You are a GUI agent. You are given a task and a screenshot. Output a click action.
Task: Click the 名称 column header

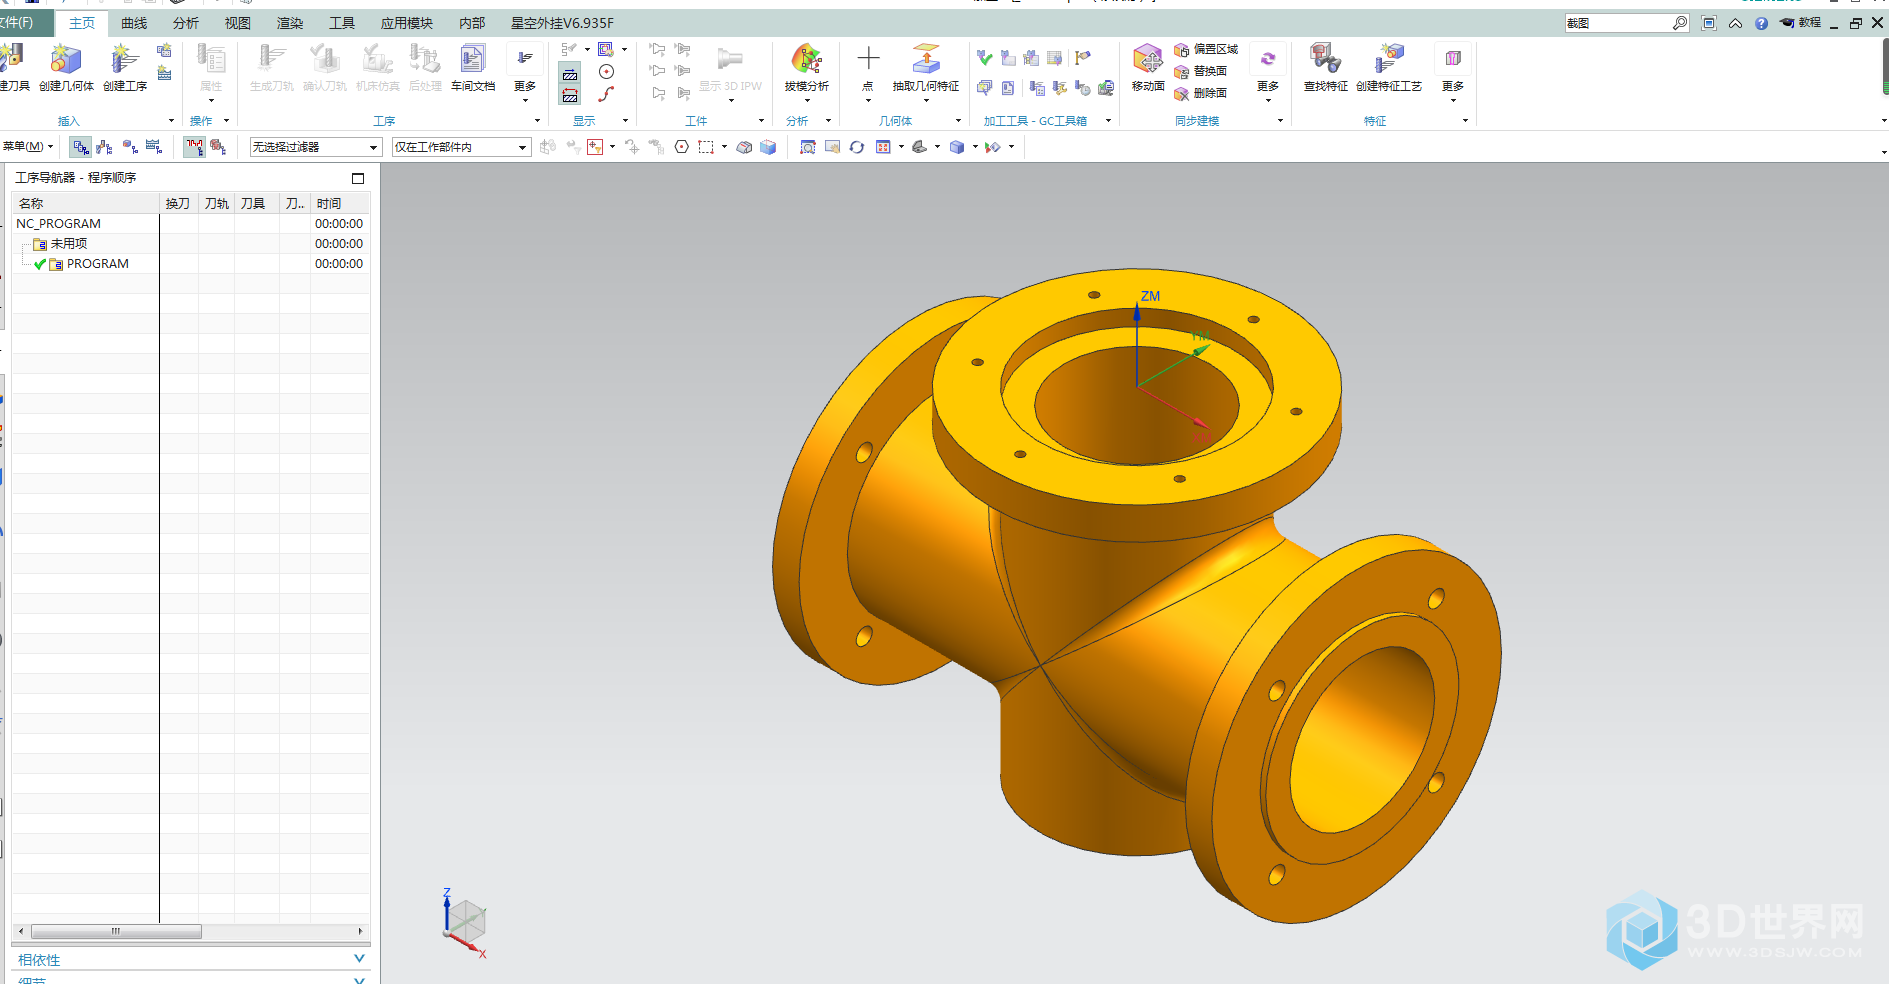(x=86, y=203)
